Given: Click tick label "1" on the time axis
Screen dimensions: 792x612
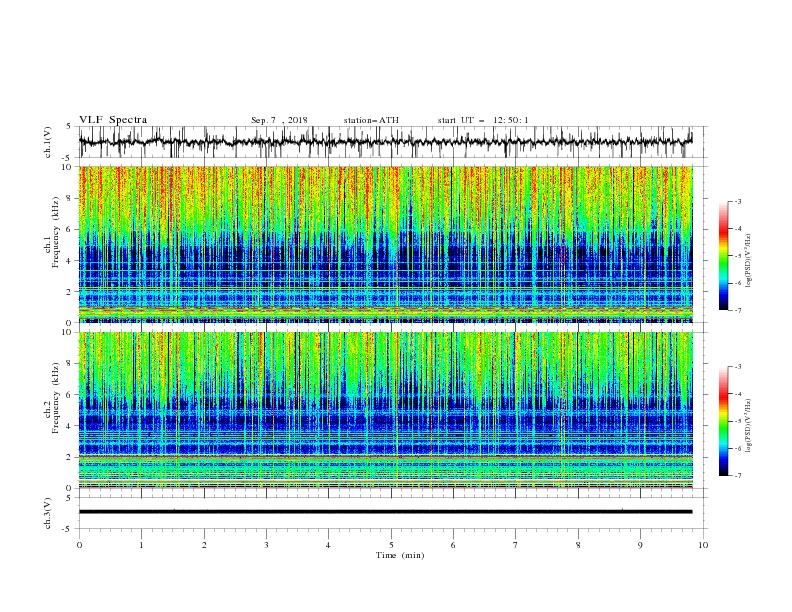Looking at the screenshot, I should click(x=141, y=545).
